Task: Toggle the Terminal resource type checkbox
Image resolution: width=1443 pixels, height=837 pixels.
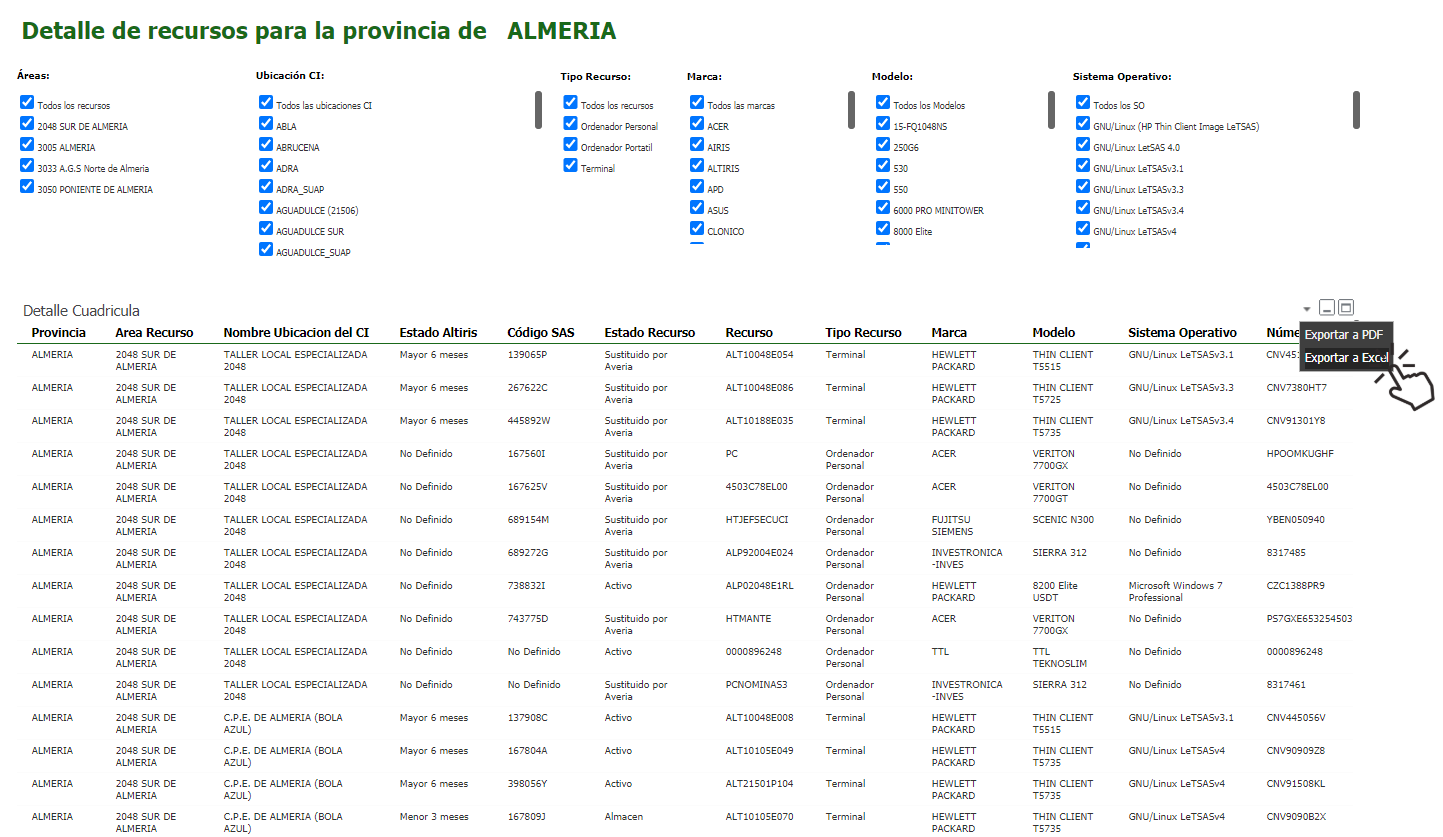Action: (x=570, y=165)
